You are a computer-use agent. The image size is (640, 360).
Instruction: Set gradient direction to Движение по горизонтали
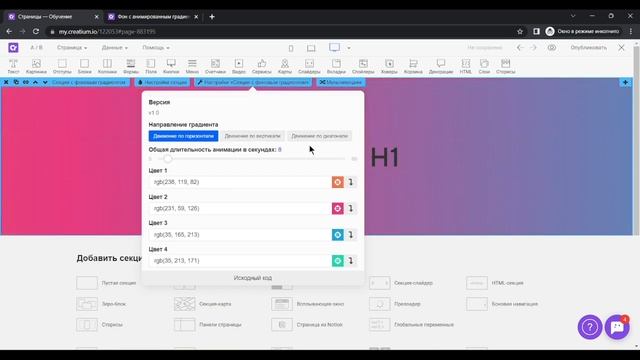(x=183, y=136)
